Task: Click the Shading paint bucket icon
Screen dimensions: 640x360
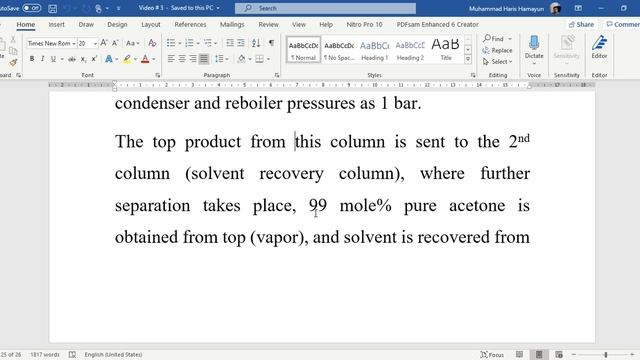Action: pos(241,59)
